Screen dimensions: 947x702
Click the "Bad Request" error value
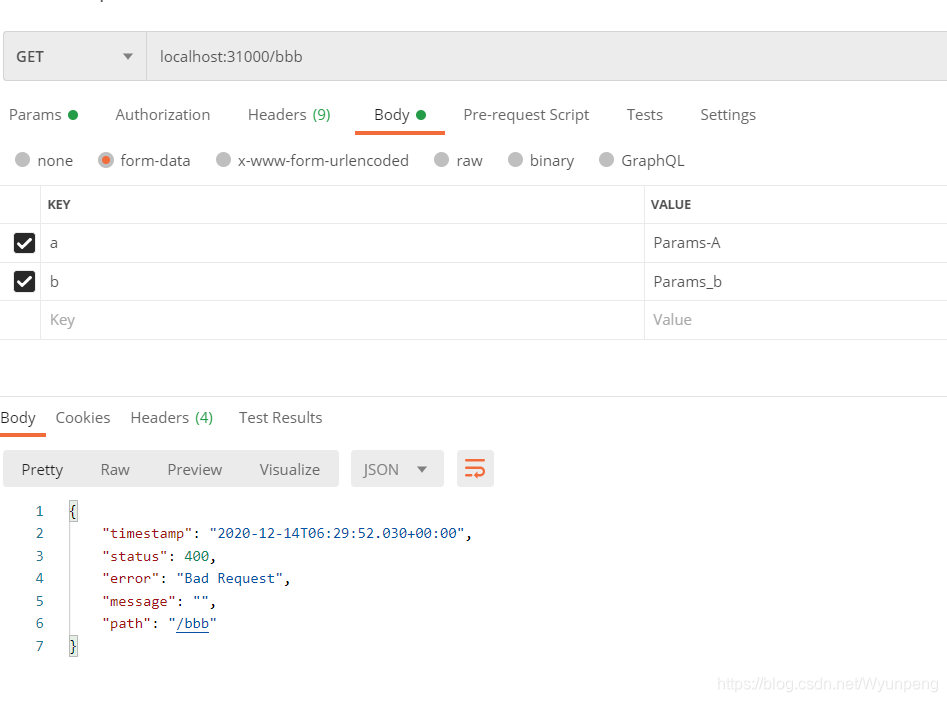[x=230, y=579]
